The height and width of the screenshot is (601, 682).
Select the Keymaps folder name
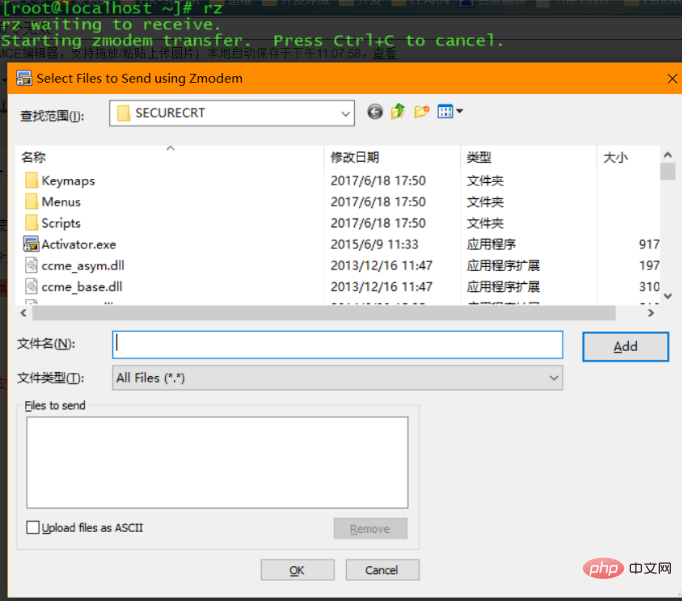tap(68, 181)
